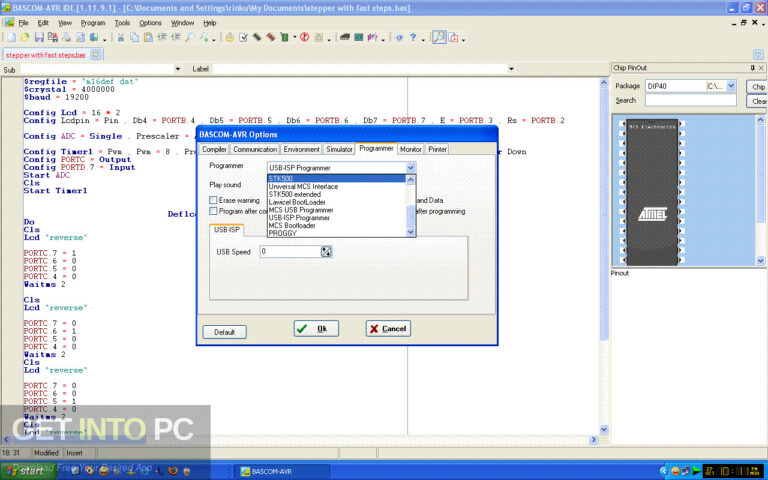Select Universal MCS Interface option
Viewport: 768px width, 480px height.
pos(336,187)
